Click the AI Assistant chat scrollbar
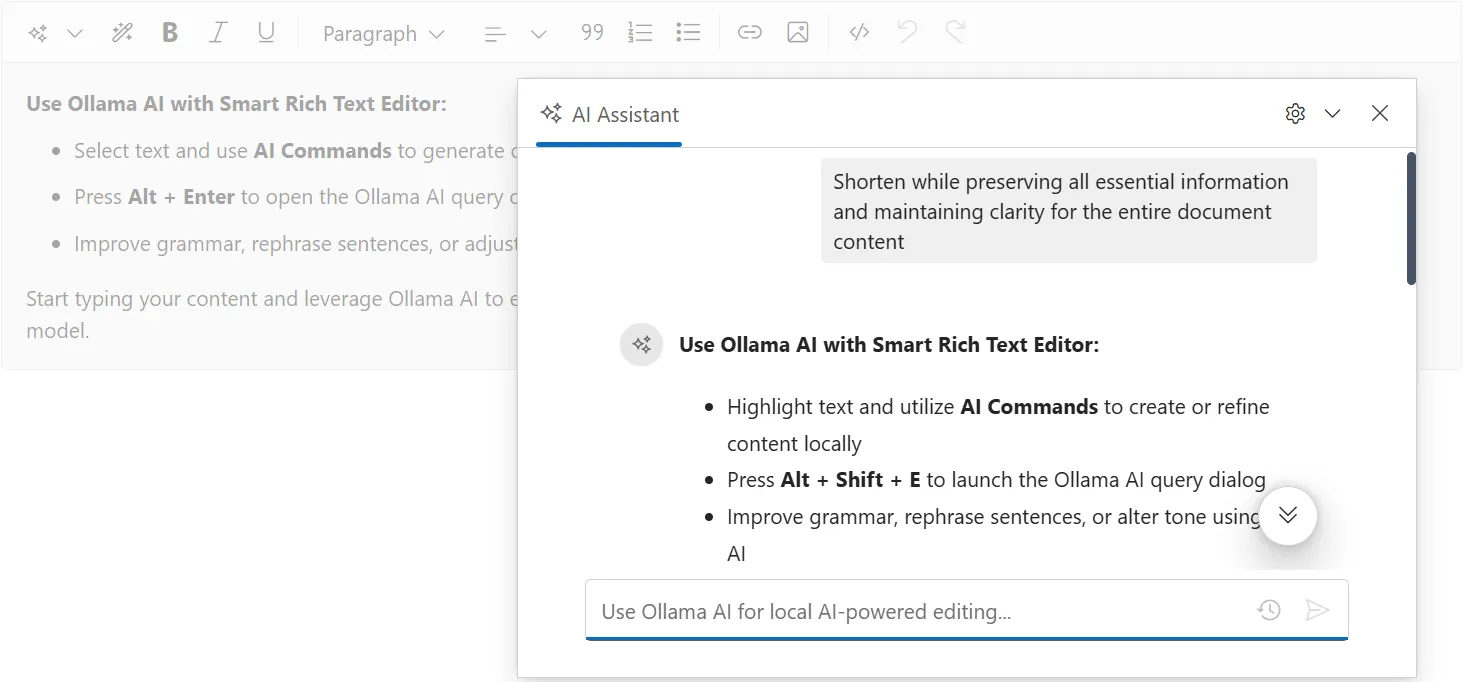 click(1411, 218)
